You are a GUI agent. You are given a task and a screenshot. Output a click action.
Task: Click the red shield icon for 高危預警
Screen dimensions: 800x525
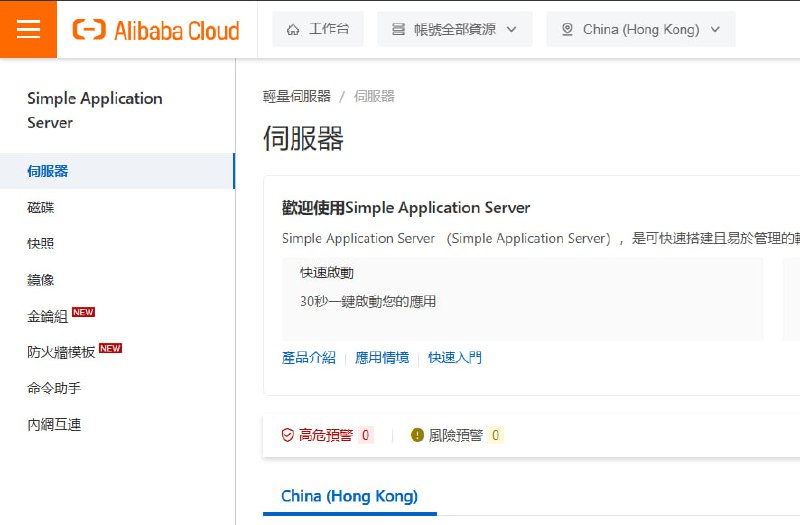pyautogui.click(x=288, y=435)
